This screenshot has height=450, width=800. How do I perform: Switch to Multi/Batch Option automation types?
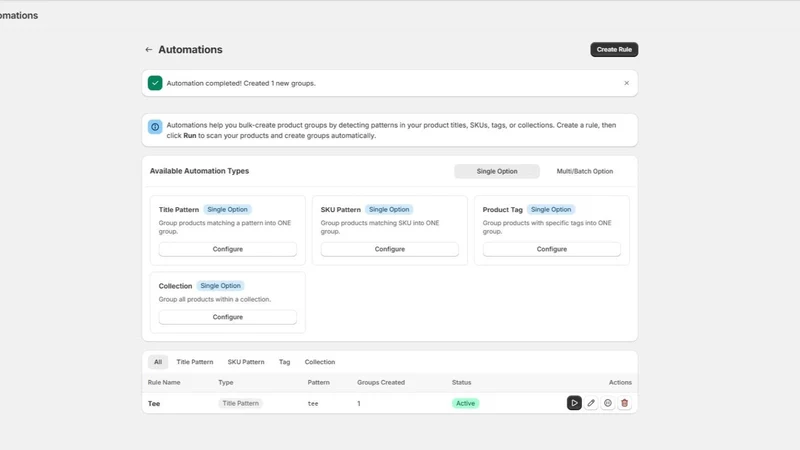pyautogui.click(x=585, y=171)
